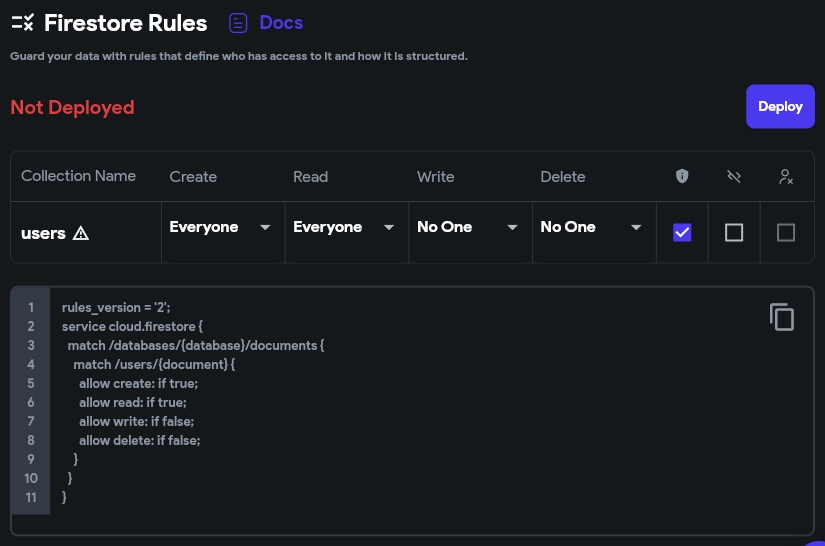
Task: Click line 5 allow create rule
Action: click(x=138, y=383)
